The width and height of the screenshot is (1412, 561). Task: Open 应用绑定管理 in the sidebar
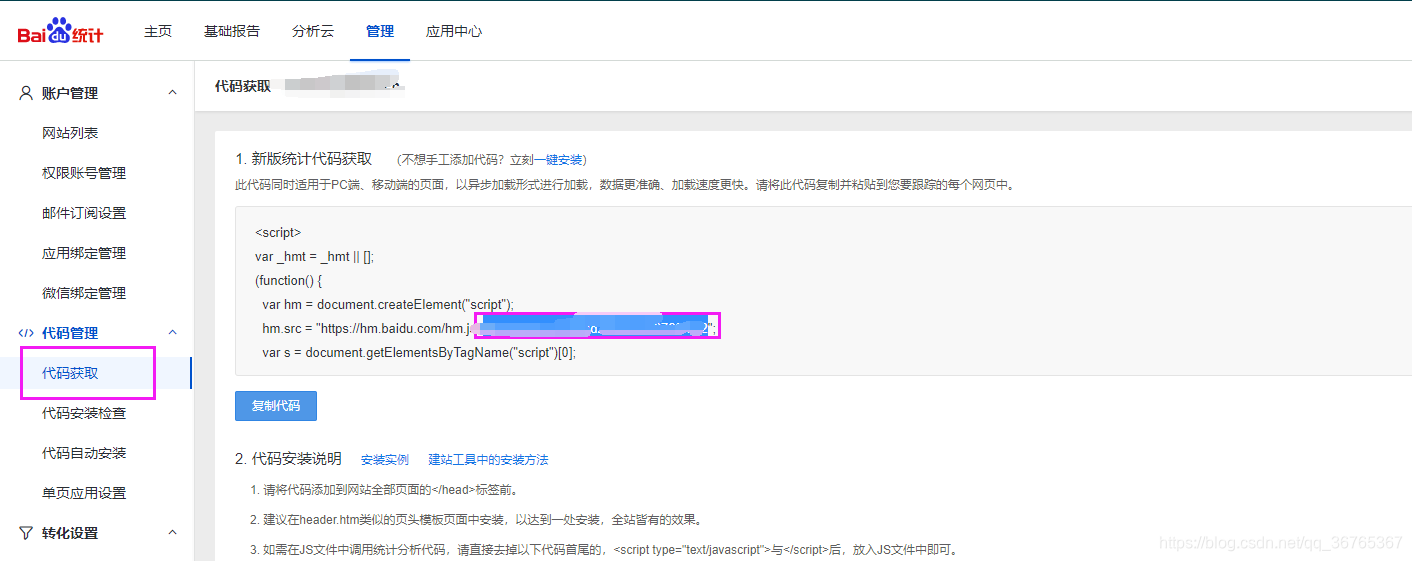(84, 253)
